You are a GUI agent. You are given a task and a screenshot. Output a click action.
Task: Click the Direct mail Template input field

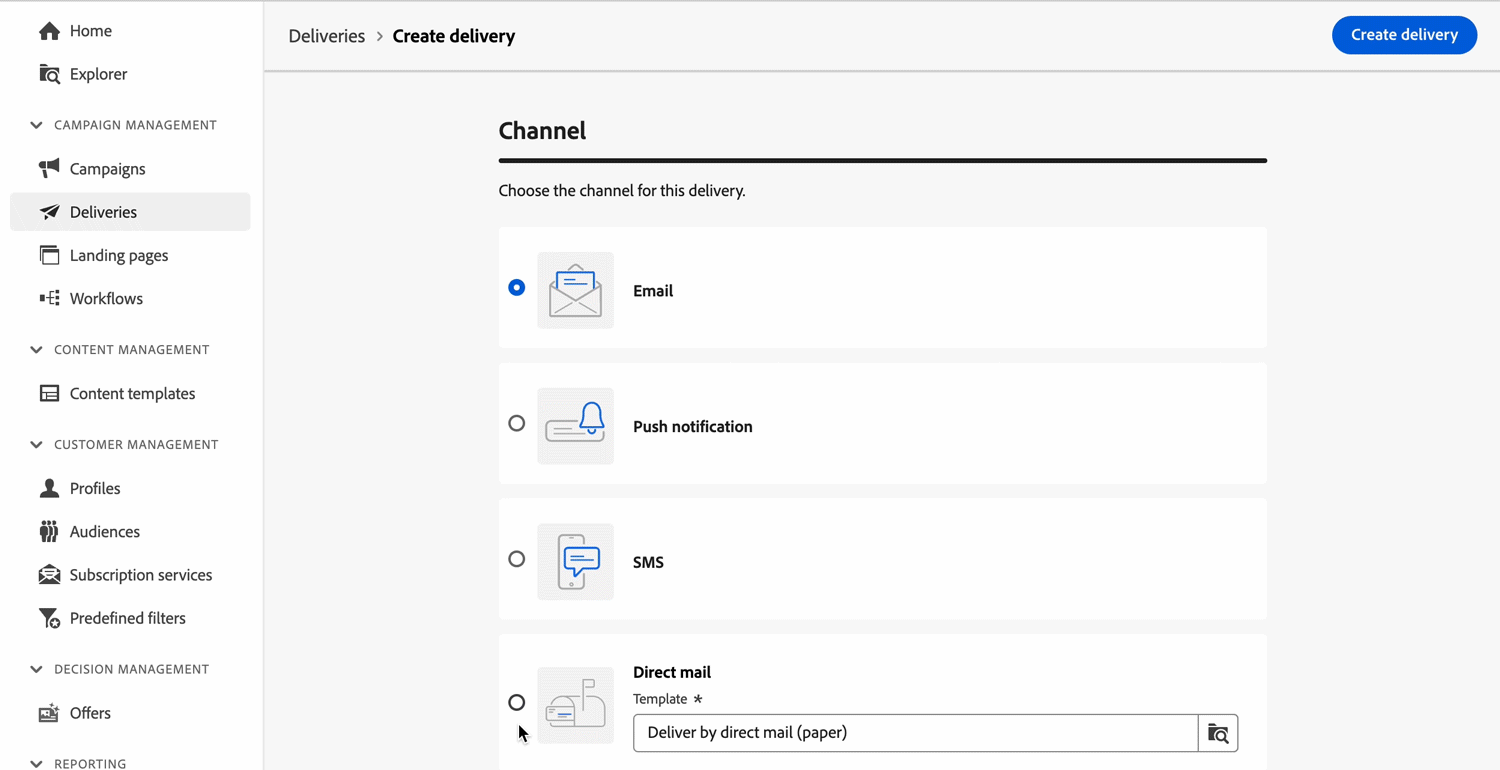coord(913,733)
